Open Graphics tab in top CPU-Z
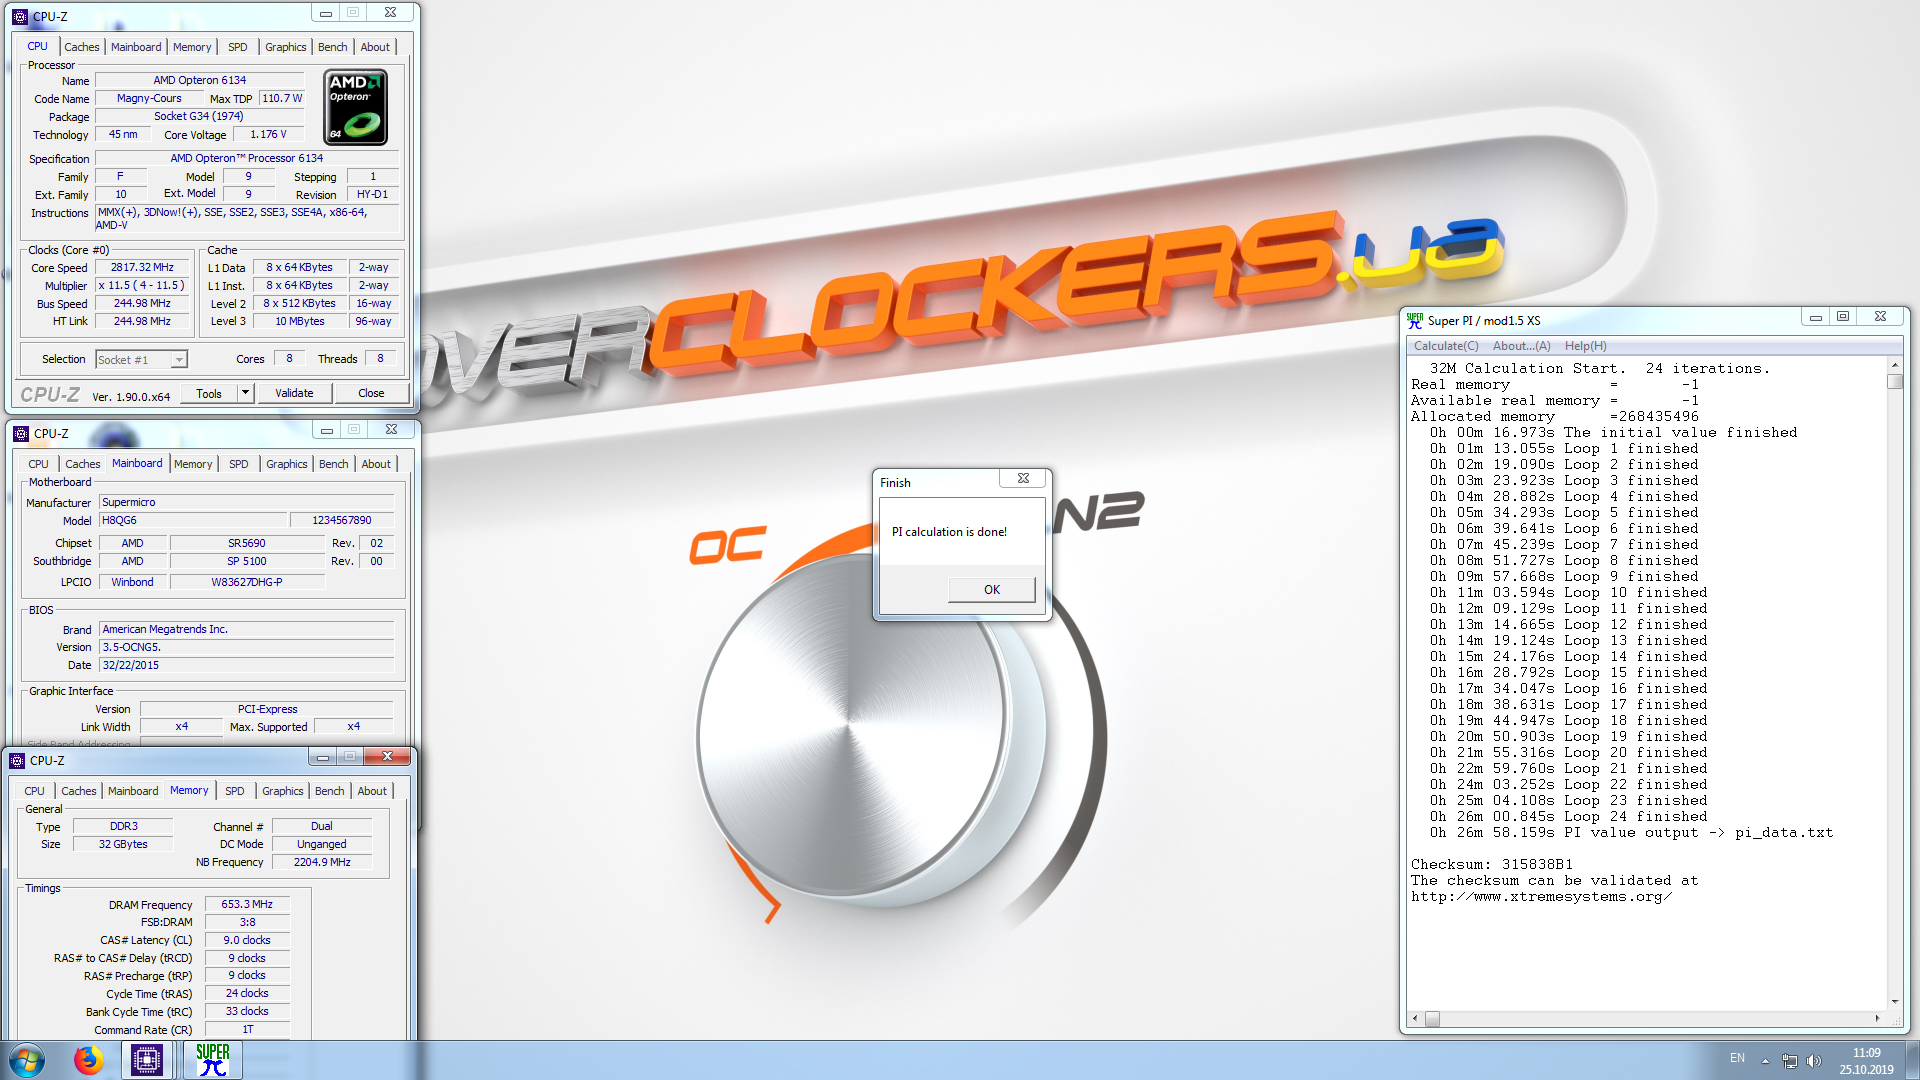This screenshot has width=1920, height=1080. click(285, 47)
